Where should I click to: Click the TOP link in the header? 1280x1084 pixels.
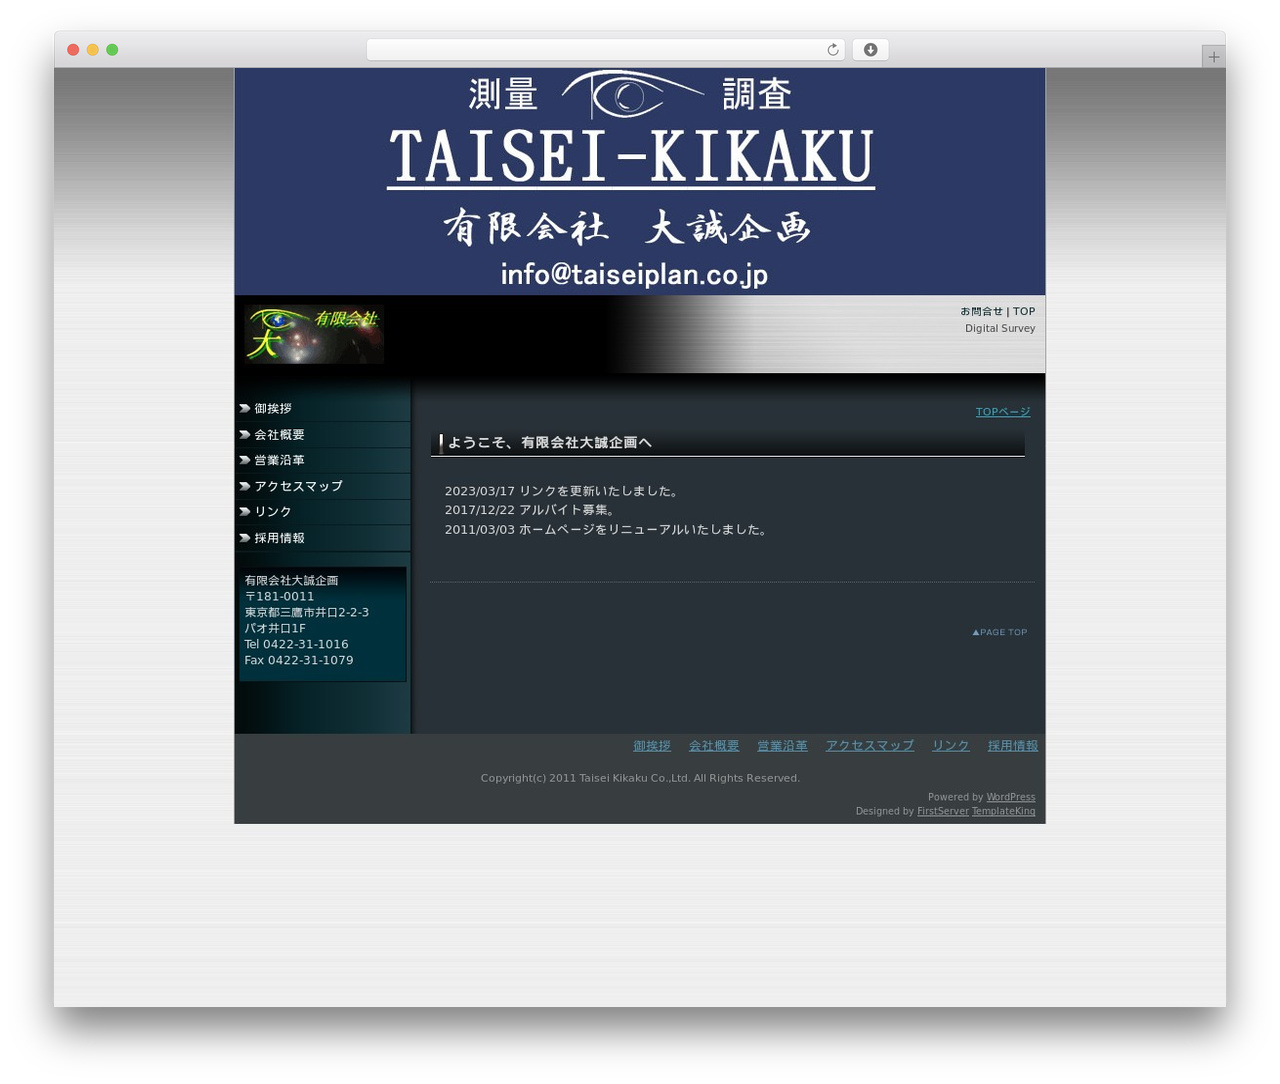pos(1024,312)
